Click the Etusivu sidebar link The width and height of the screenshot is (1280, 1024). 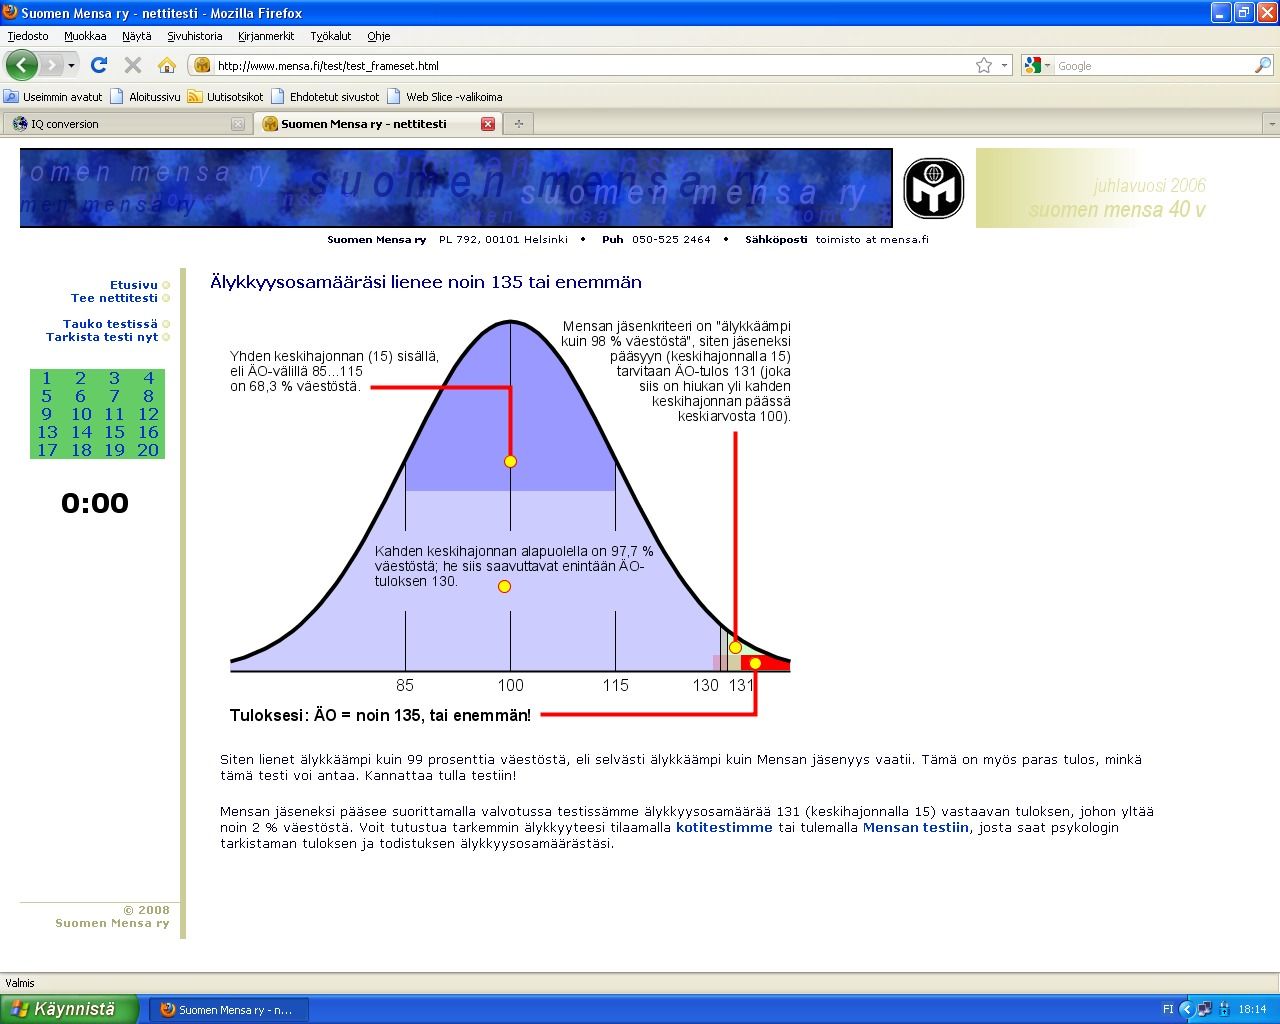tap(133, 285)
